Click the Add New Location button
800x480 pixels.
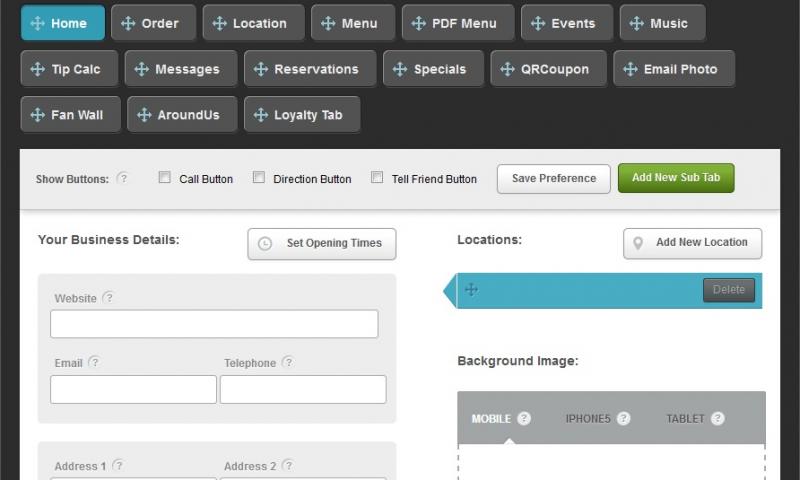tap(692, 243)
